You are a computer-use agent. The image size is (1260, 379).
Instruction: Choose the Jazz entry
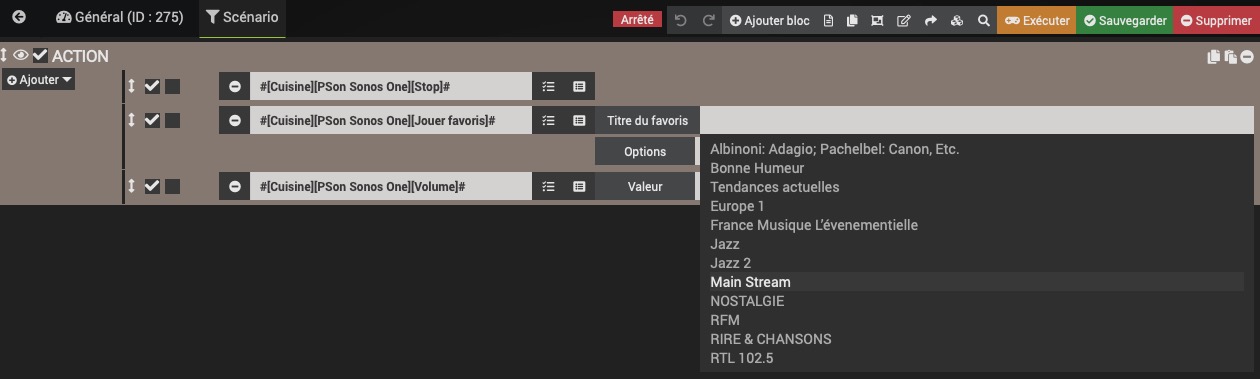tap(976, 244)
